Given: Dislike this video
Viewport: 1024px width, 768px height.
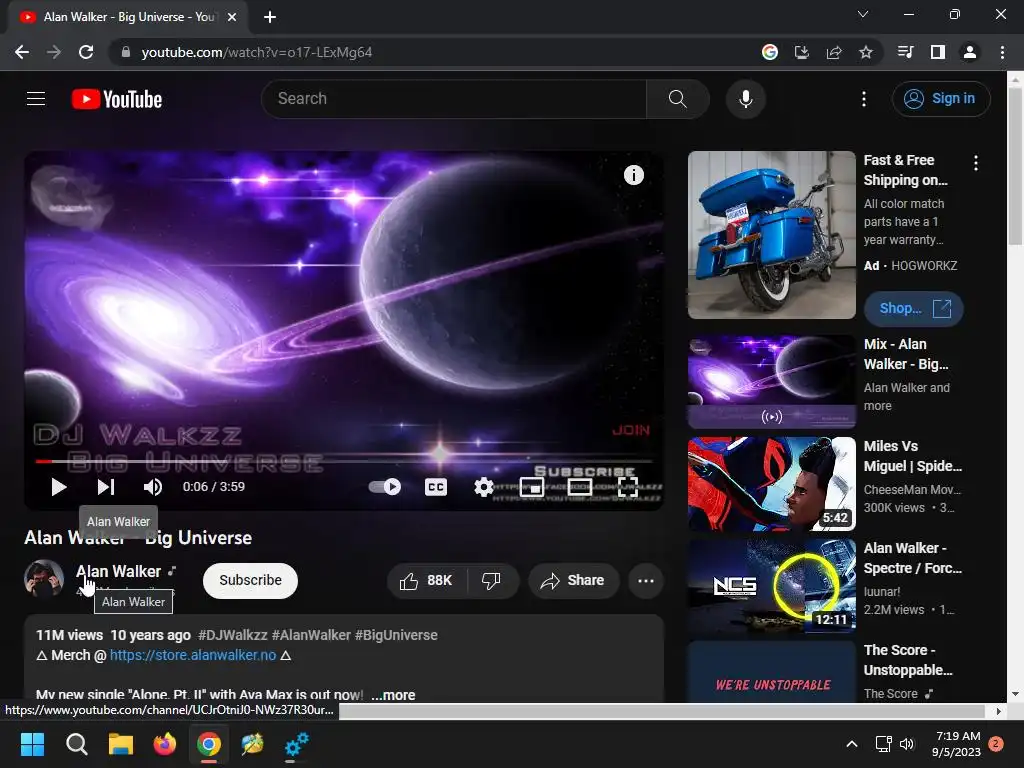Looking at the screenshot, I should pyautogui.click(x=492, y=580).
